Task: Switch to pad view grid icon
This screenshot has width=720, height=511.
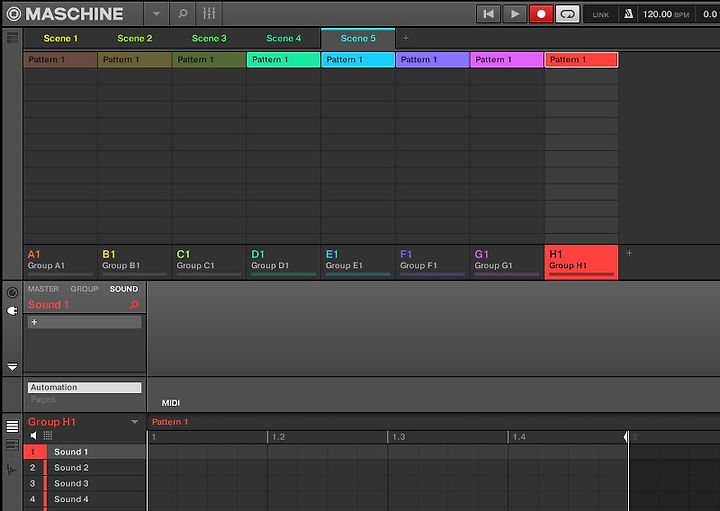Action: pyautogui.click(x=48, y=435)
